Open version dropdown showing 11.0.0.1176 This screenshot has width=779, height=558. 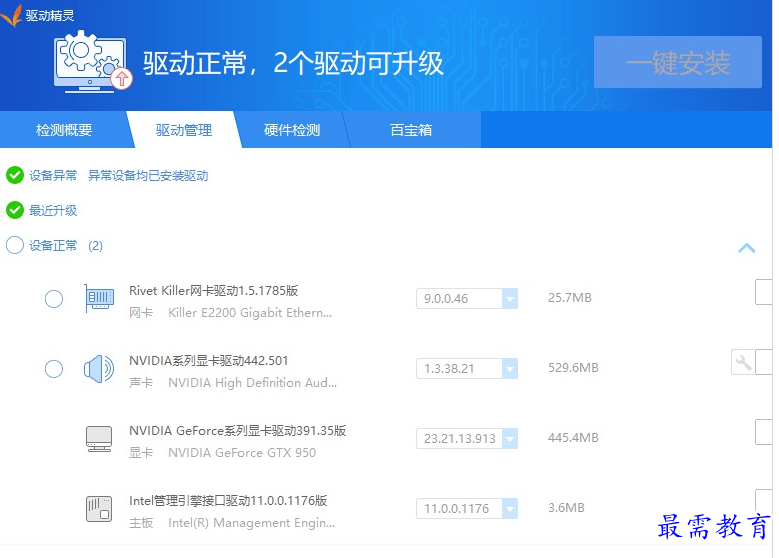click(x=467, y=509)
